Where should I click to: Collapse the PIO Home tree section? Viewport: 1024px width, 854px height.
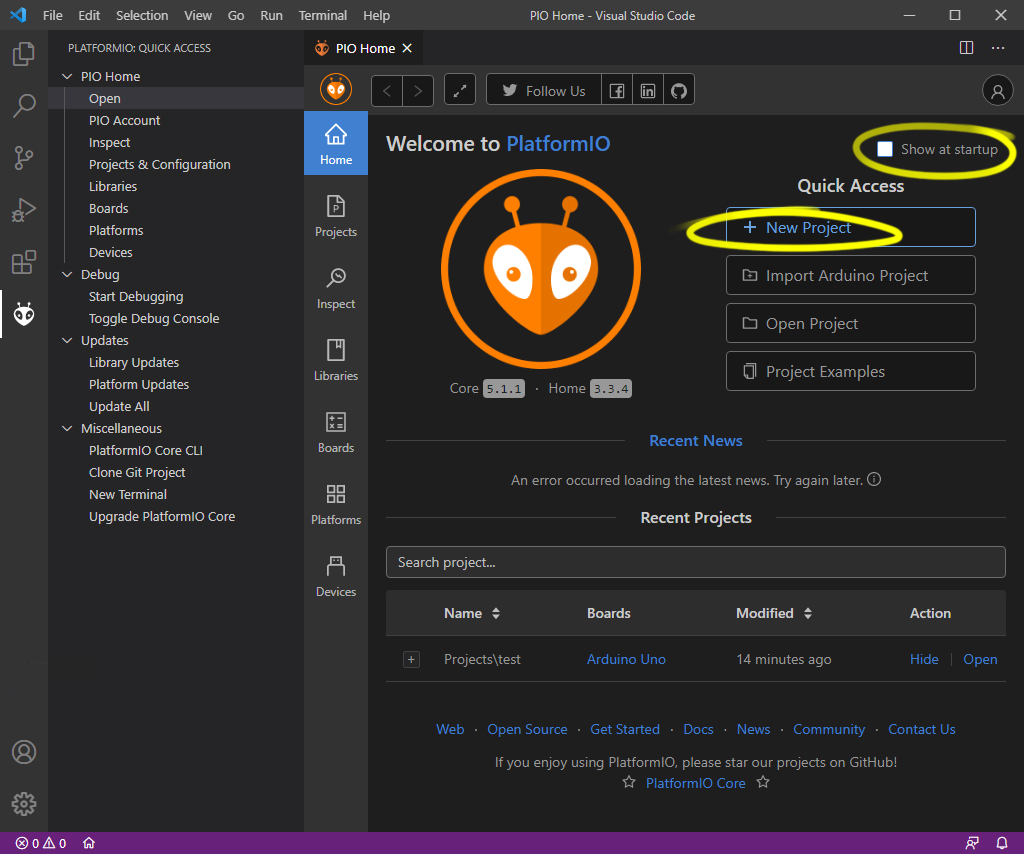coord(67,76)
